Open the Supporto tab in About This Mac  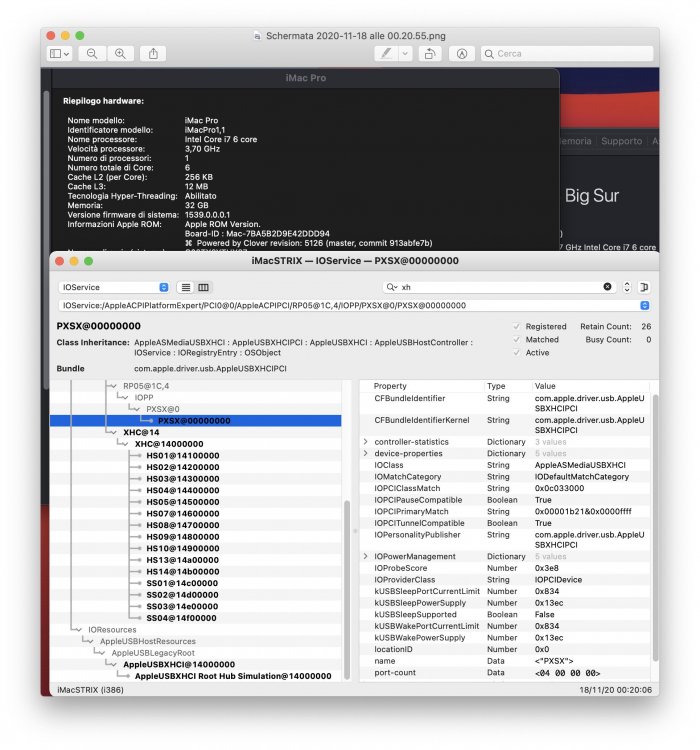coord(622,141)
